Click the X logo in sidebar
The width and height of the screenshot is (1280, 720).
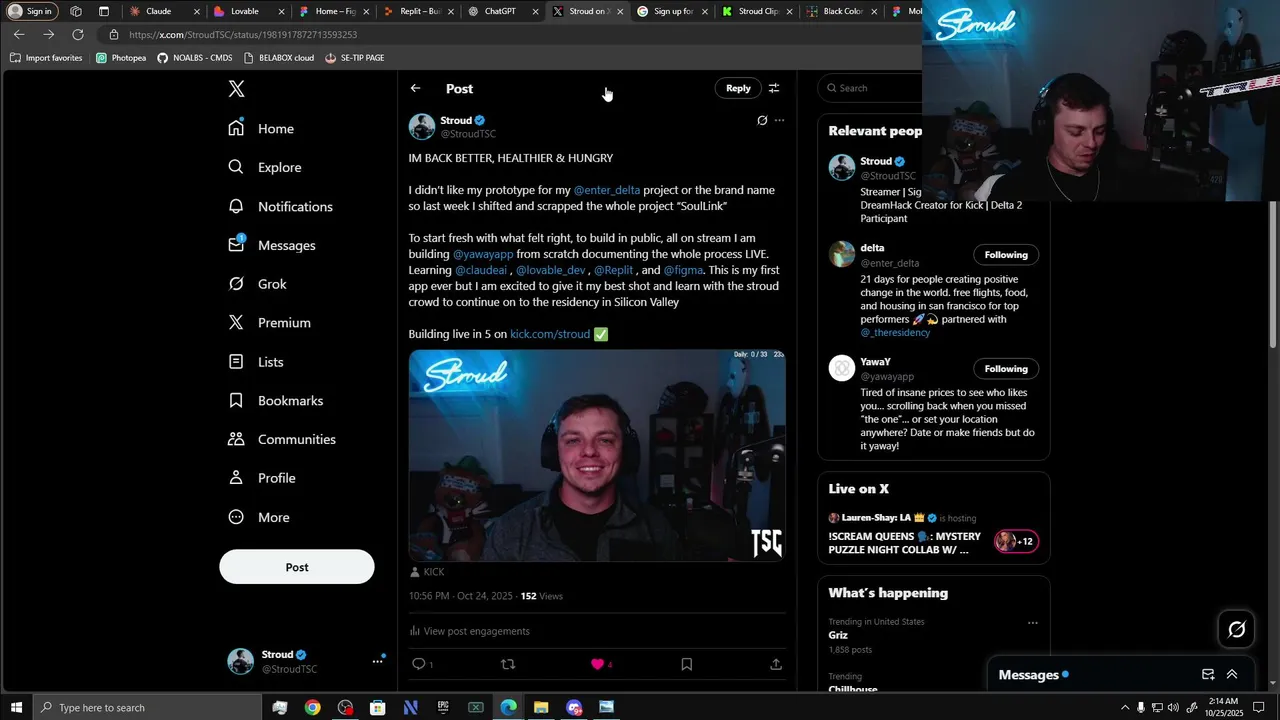point(236,89)
